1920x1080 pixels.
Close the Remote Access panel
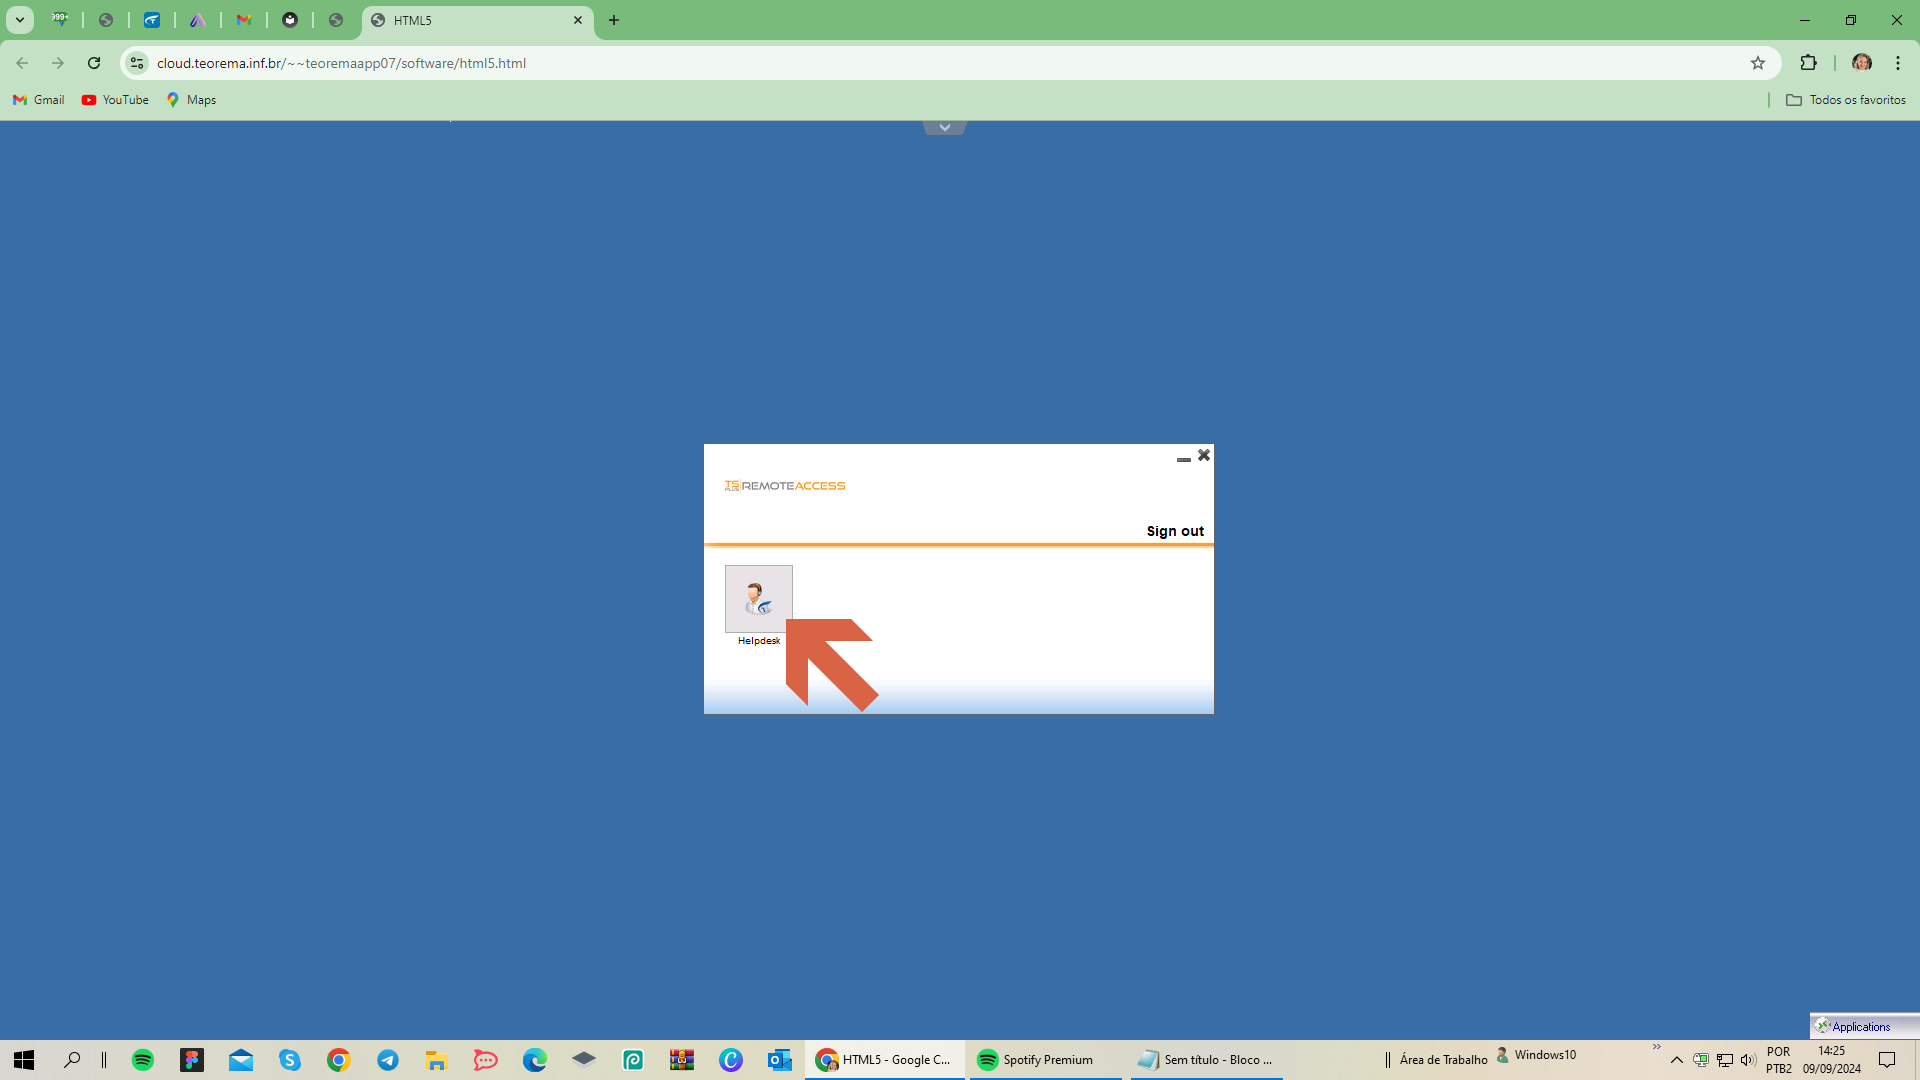[1204, 455]
